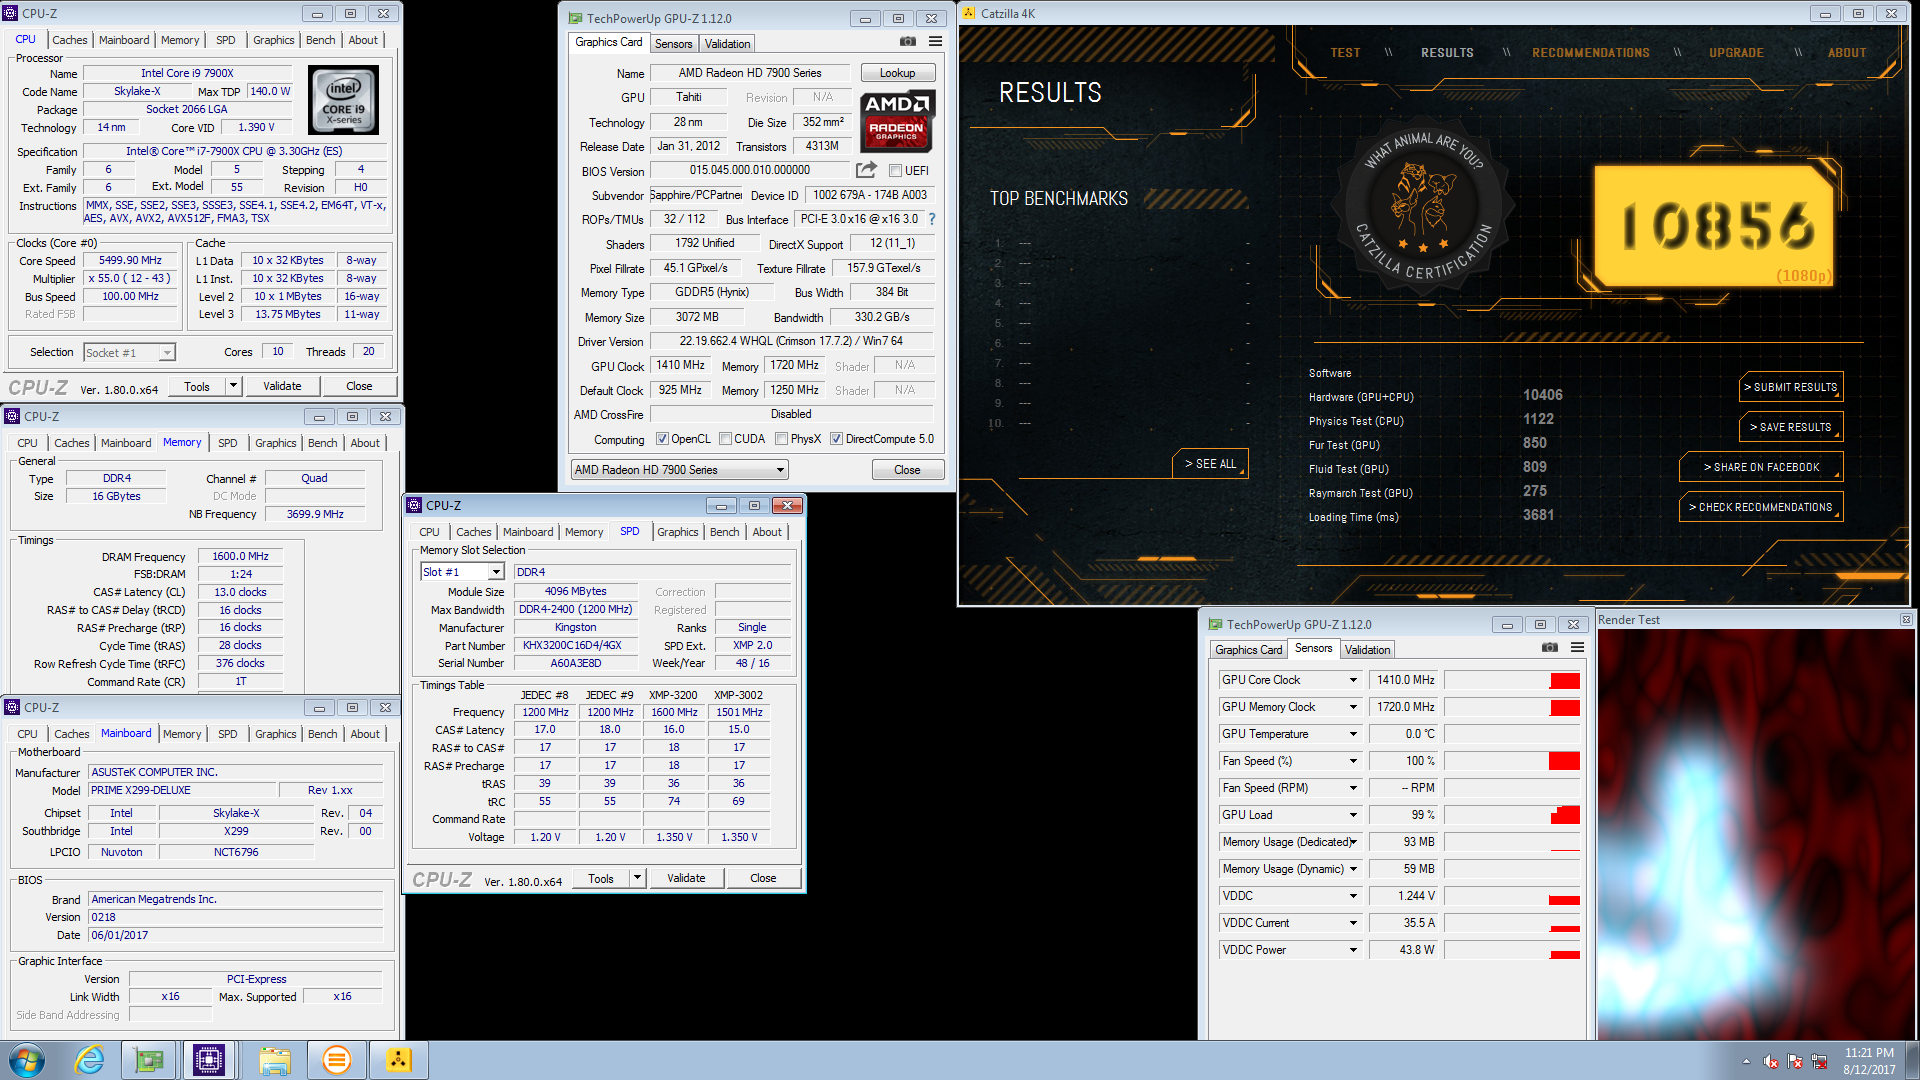Image resolution: width=1920 pixels, height=1080 pixels.
Task: Open the Tools dropdown arrow in CPU-Z SPD window
Action: click(637, 878)
